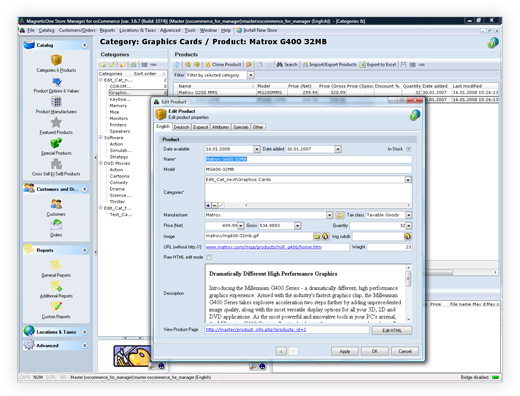Click refresh icon in Products toolbar
Screen dimensions: 520x396
tap(177, 65)
